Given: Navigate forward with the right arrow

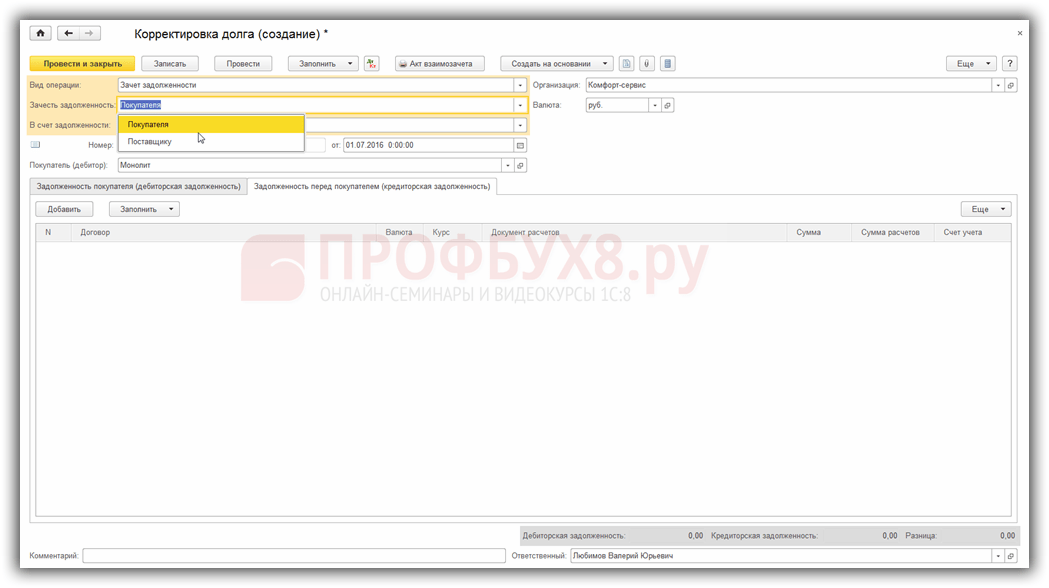Looking at the screenshot, I should point(90,33).
